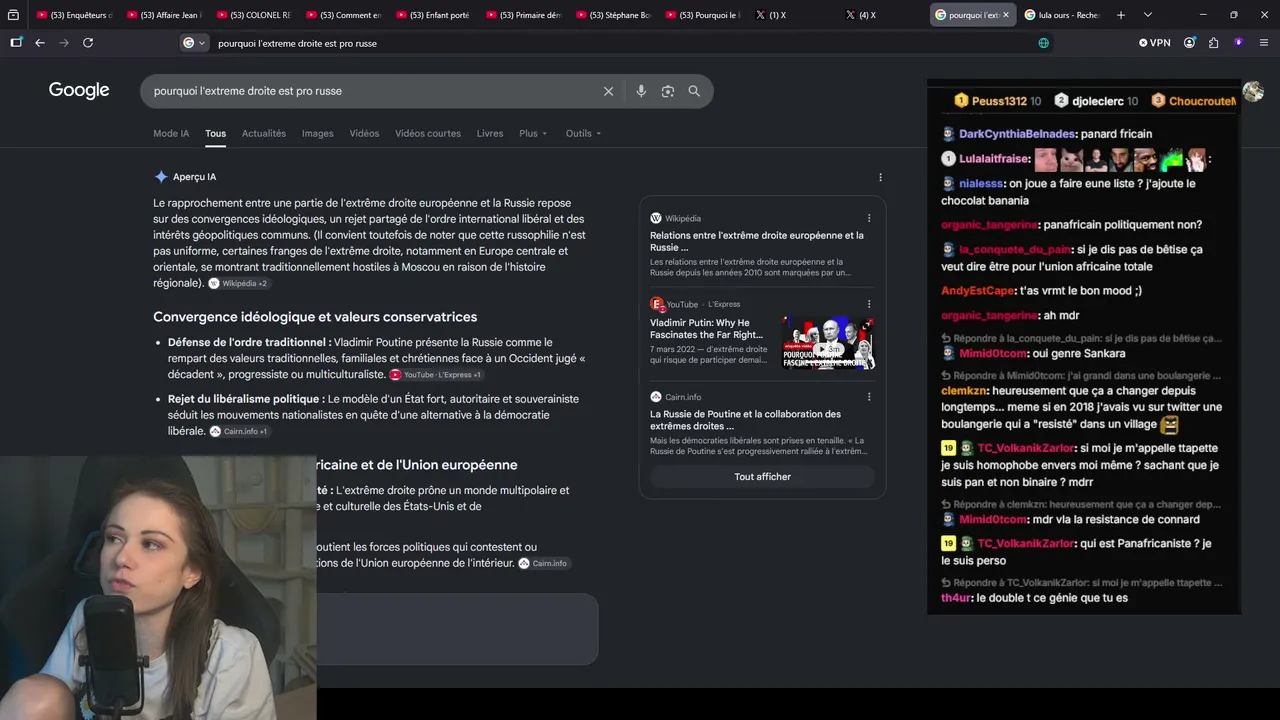1280x720 pixels.
Task: Click the Tout afficher button
Action: pyautogui.click(x=762, y=477)
